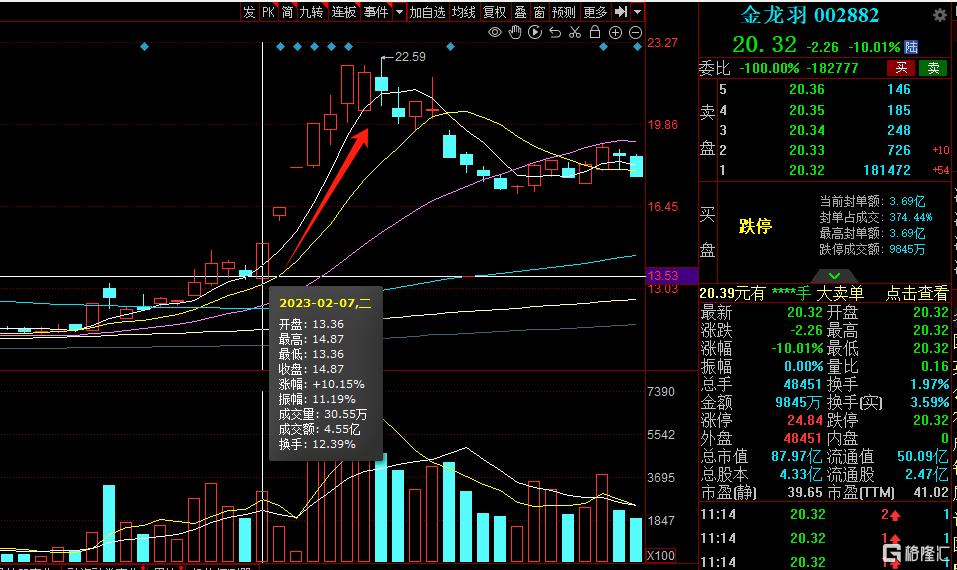The image size is (957, 570).
Task: Click the arrow-to-bar collapse panel icon
Action: coord(621,12)
